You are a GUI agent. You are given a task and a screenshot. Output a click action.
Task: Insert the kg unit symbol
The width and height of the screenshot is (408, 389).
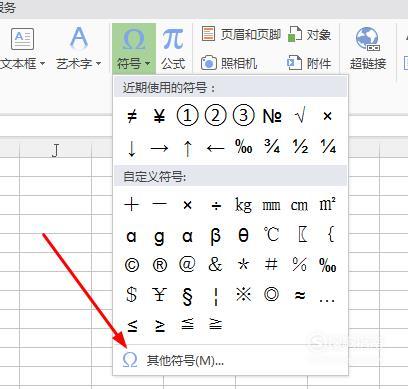(243, 205)
